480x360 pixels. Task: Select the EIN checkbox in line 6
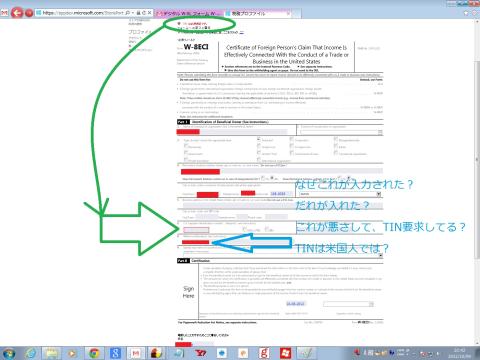(x=267, y=229)
